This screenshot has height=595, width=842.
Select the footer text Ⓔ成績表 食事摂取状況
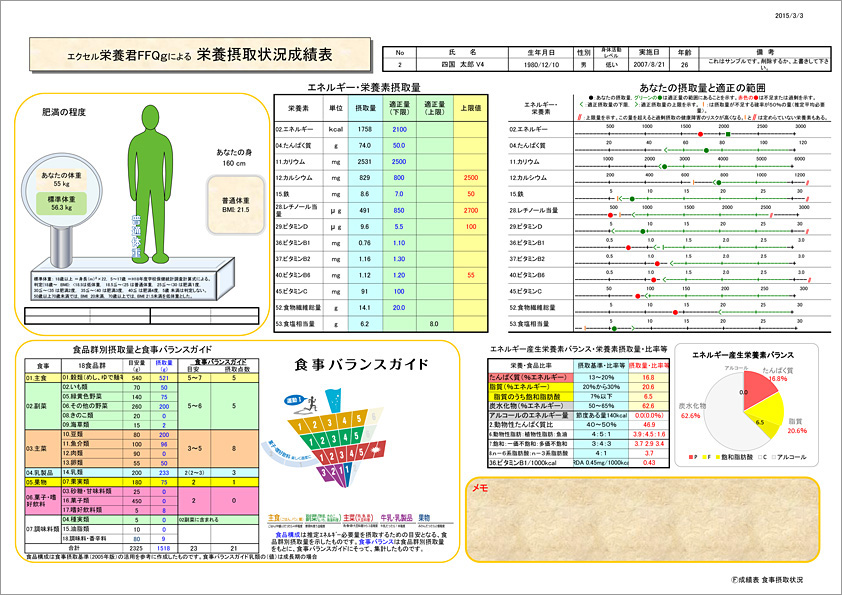click(x=767, y=580)
